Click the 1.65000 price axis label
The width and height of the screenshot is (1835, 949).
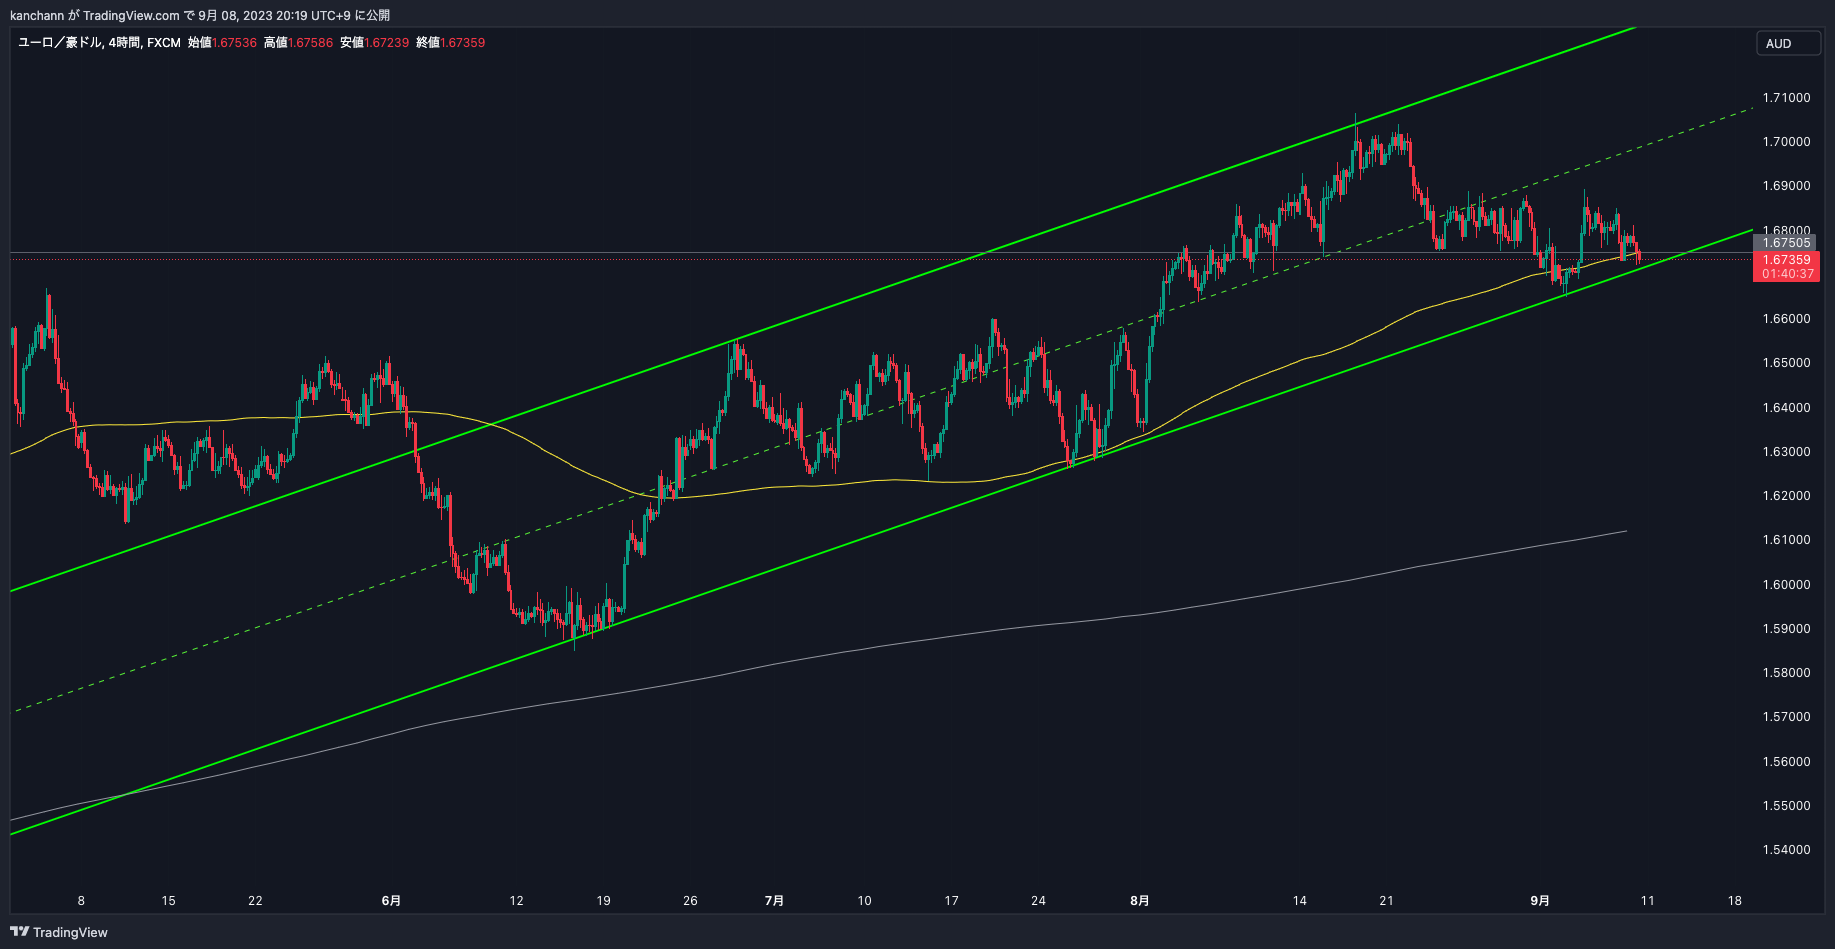coord(1786,362)
